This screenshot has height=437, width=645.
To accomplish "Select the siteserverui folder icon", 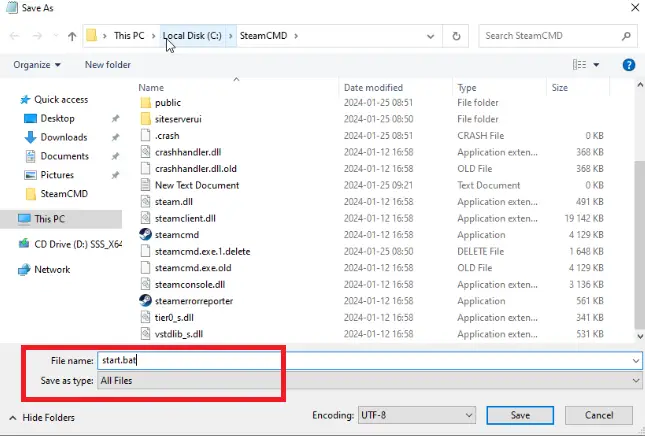I will [x=146, y=119].
